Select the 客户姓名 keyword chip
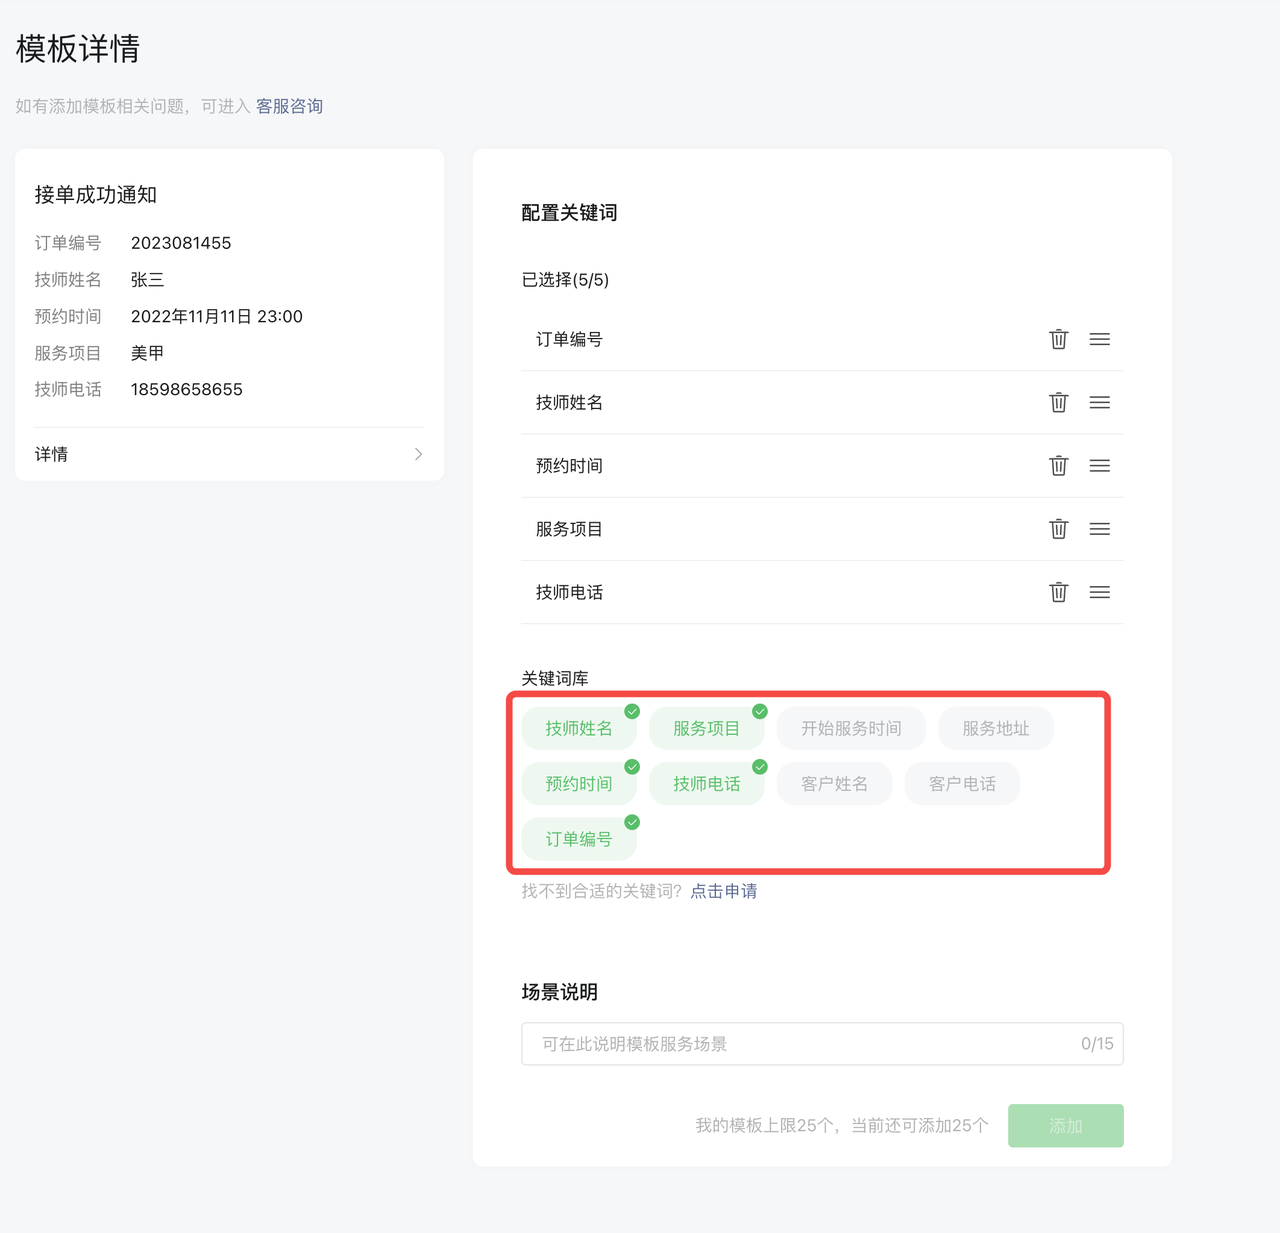Viewport: 1280px width, 1233px height. pyautogui.click(x=834, y=783)
